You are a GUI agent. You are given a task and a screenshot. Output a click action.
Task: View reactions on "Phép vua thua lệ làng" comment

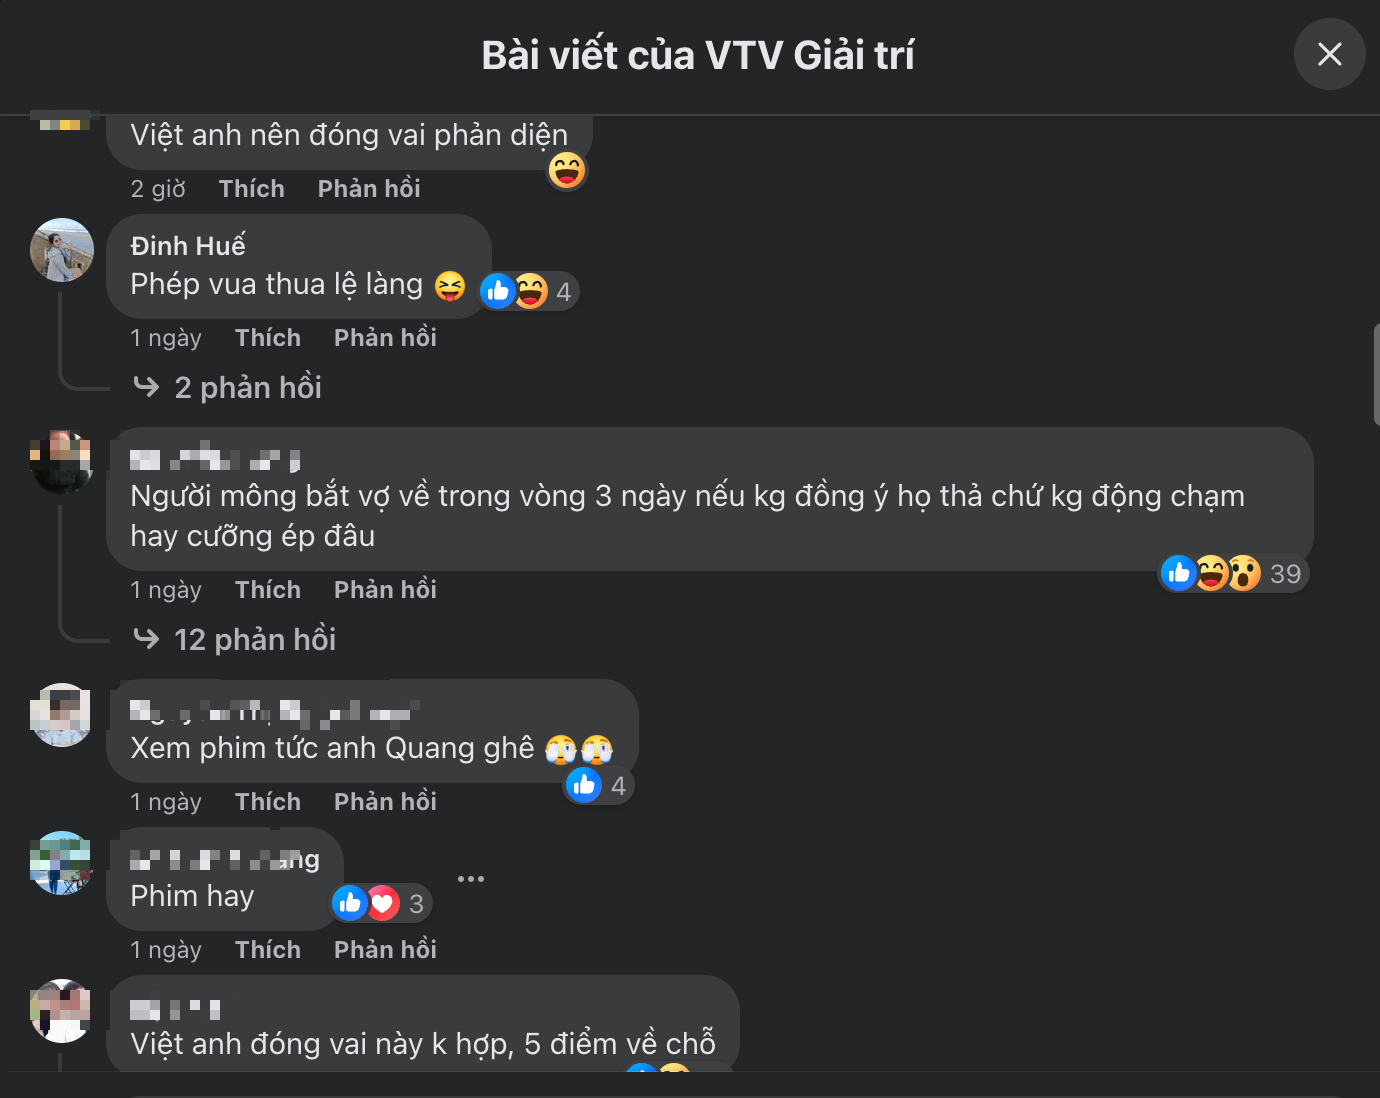tap(528, 291)
